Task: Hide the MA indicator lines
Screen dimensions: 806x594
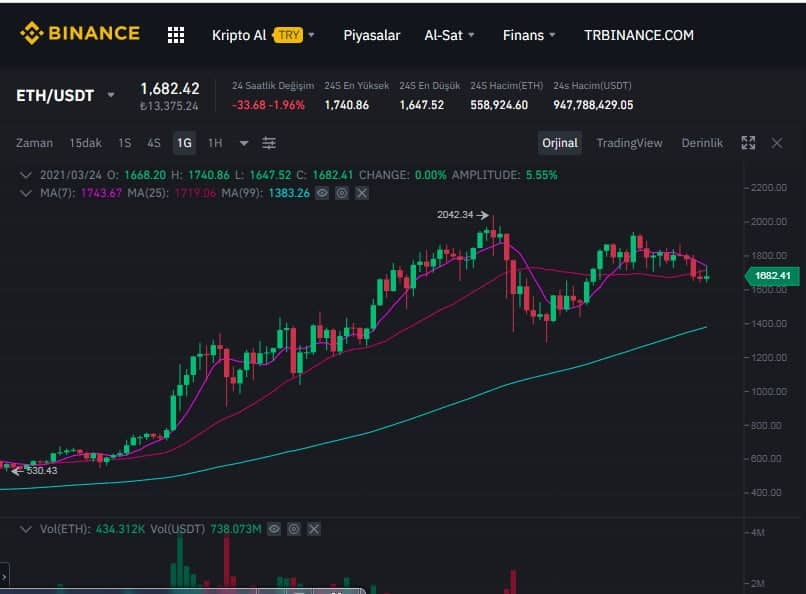Action: [322, 192]
